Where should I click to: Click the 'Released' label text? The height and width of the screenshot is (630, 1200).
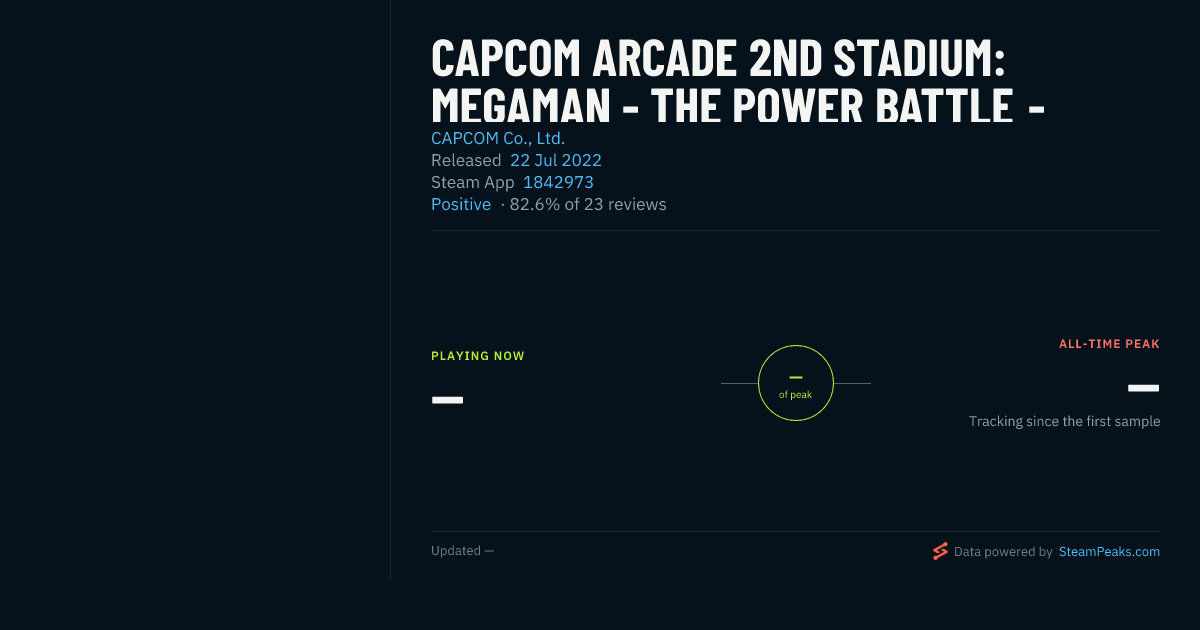point(466,160)
